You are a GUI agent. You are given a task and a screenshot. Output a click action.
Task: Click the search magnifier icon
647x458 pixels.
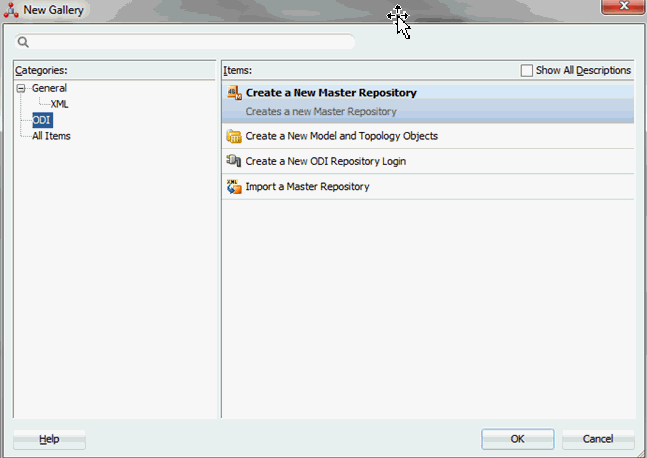(x=24, y=42)
